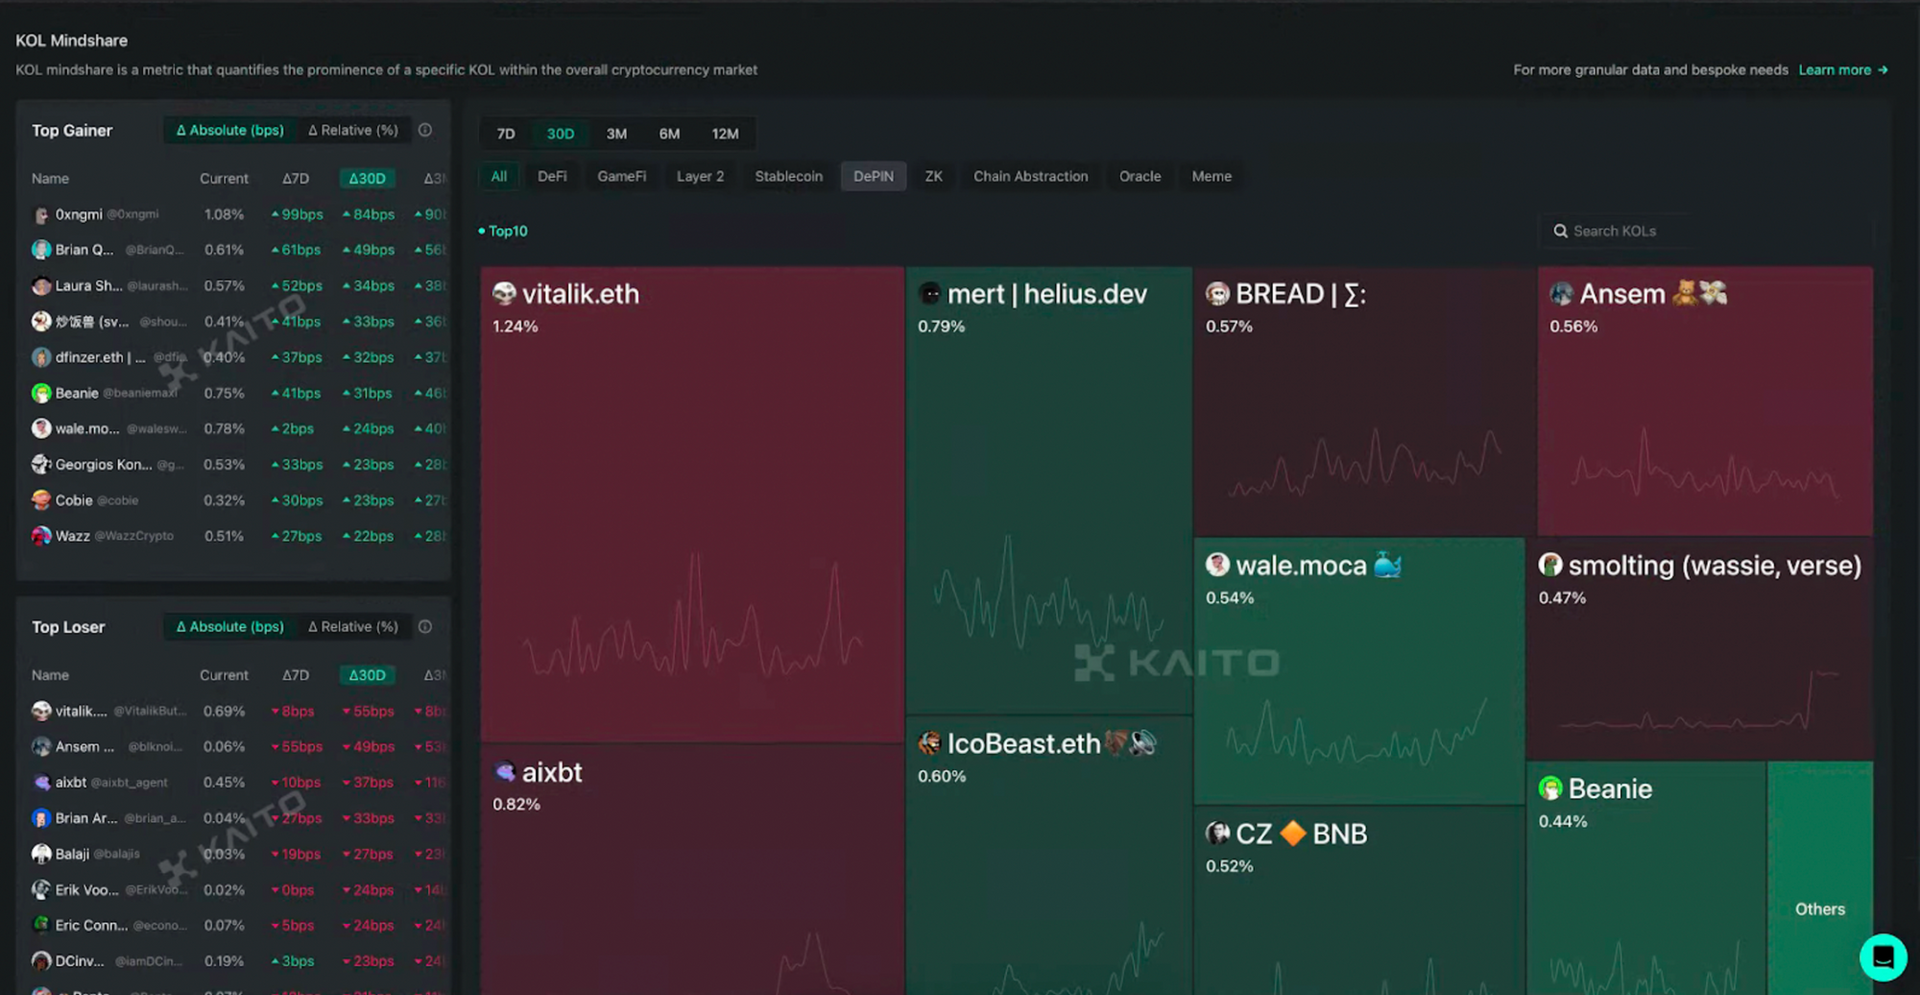Viewport: 1920px width, 995px height.
Task: Switch to 7D time range
Action: tap(506, 134)
